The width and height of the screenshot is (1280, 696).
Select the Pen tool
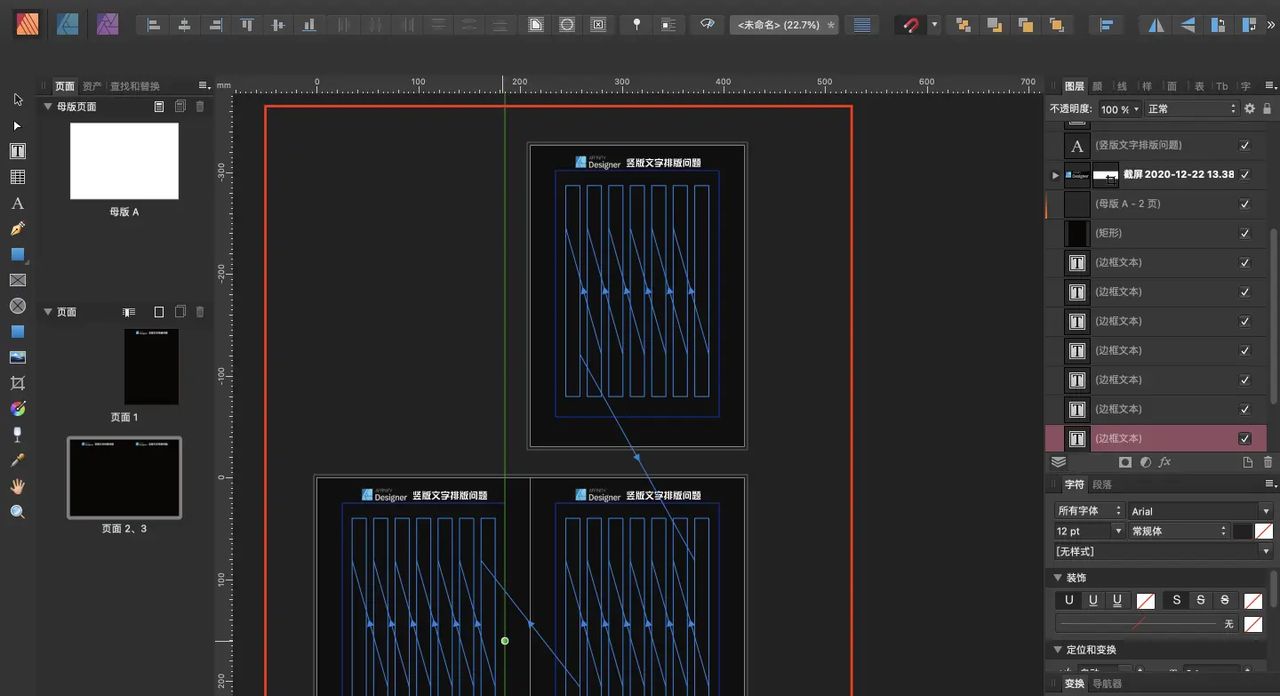click(16, 228)
